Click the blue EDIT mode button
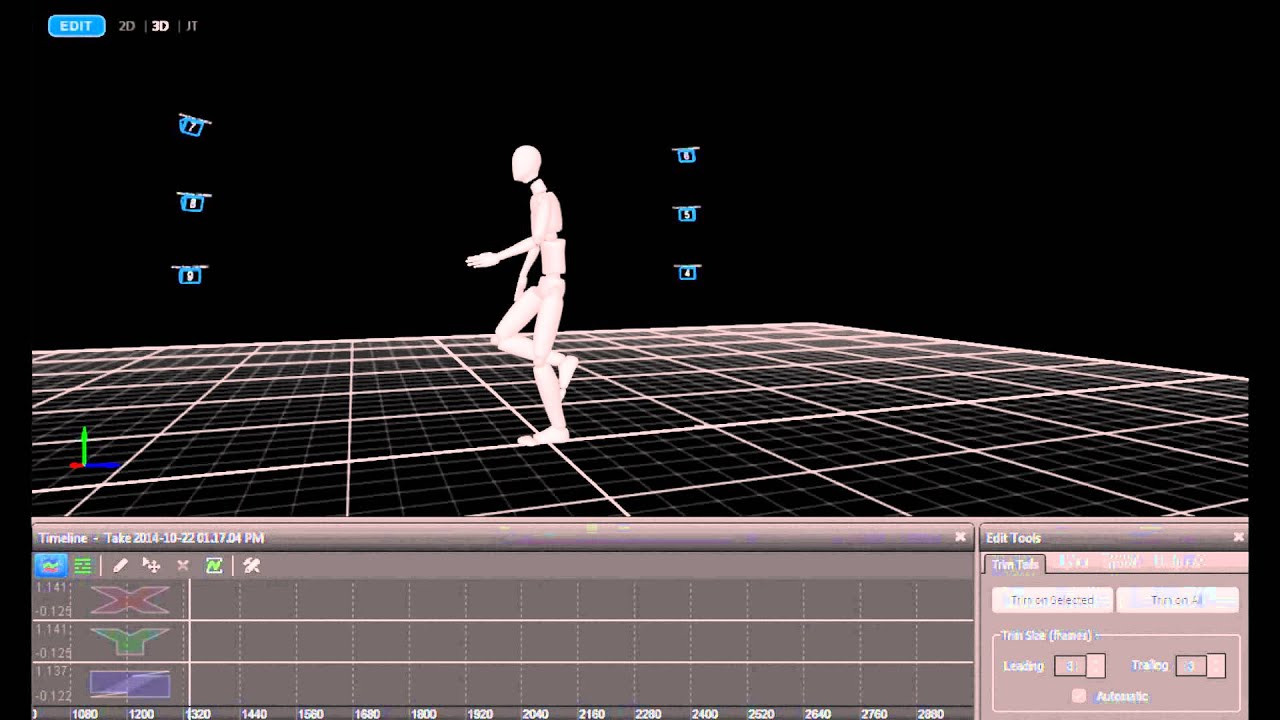 [x=76, y=26]
